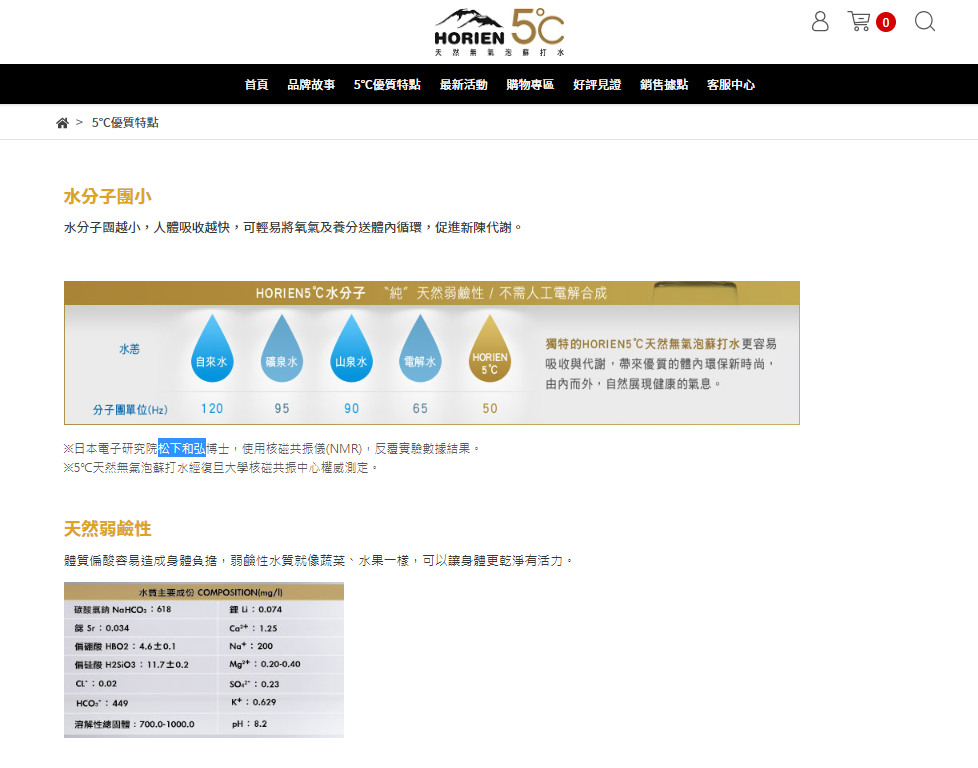The width and height of the screenshot is (978, 768).
Task: Click the value 50 under HORIEN
Action: tap(490, 409)
